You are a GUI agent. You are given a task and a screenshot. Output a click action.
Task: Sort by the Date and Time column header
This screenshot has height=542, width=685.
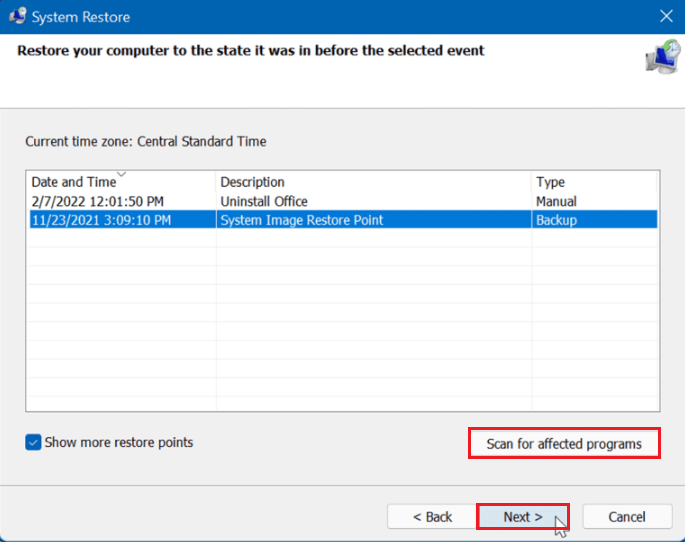pos(121,182)
